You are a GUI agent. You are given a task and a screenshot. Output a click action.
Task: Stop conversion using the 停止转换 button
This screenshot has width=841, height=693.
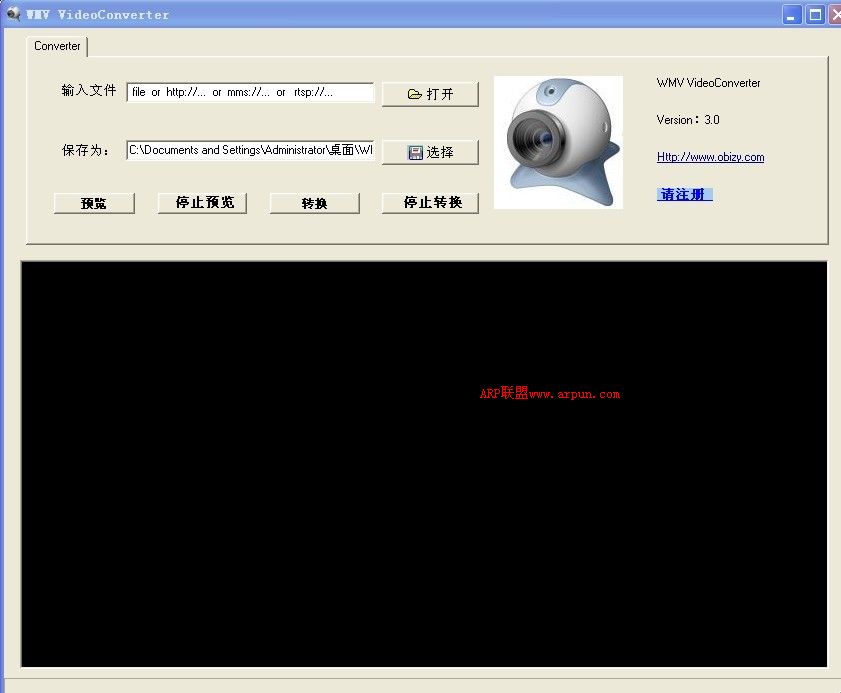coord(430,202)
